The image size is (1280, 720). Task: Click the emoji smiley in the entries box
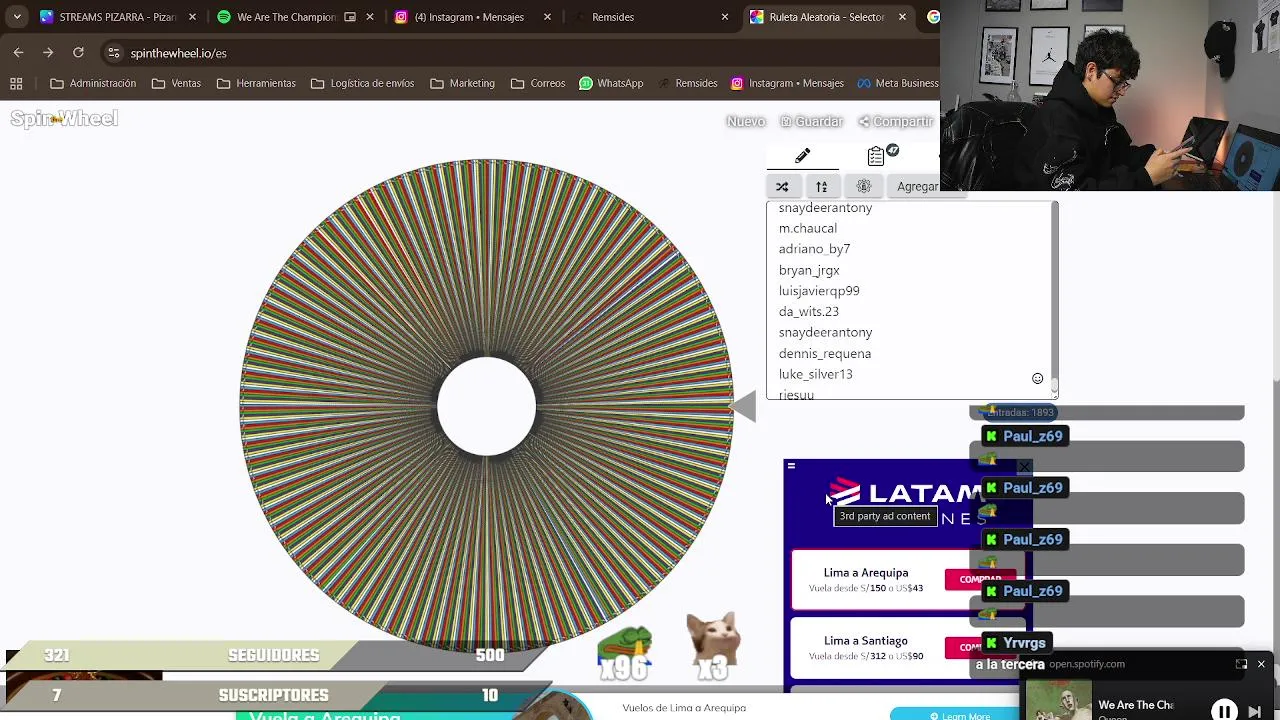pos(1037,379)
